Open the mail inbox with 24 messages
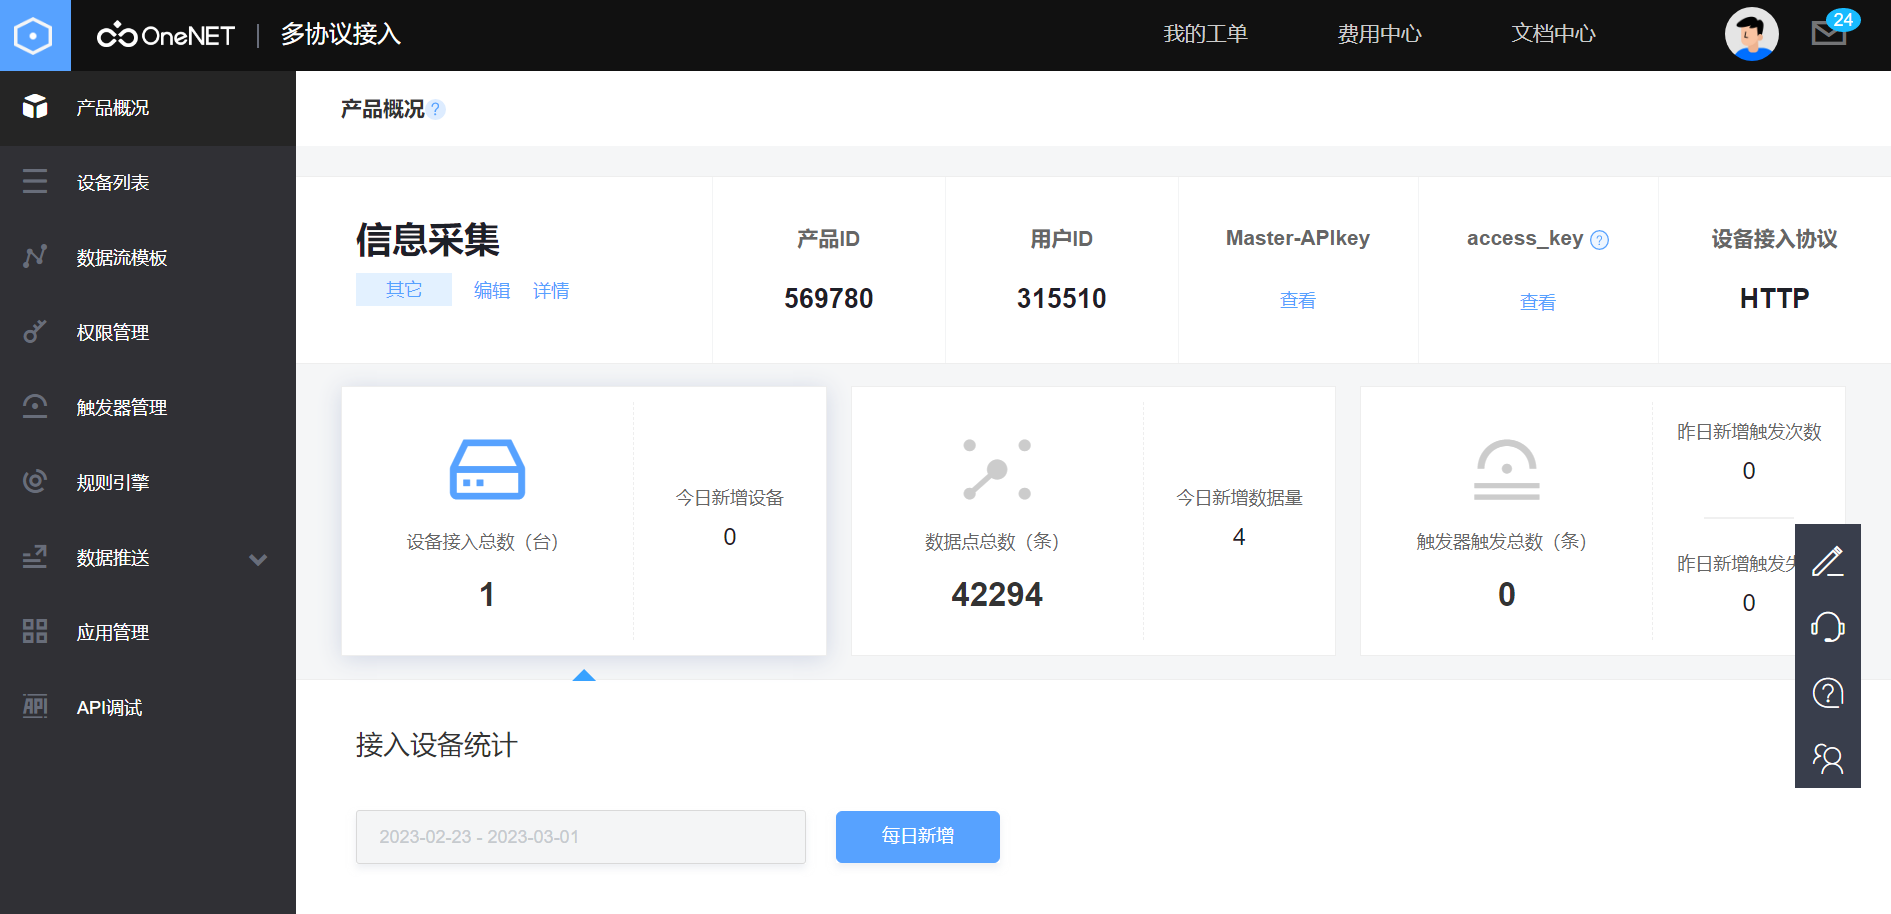The width and height of the screenshot is (1891, 914). tap(1829, 33)
